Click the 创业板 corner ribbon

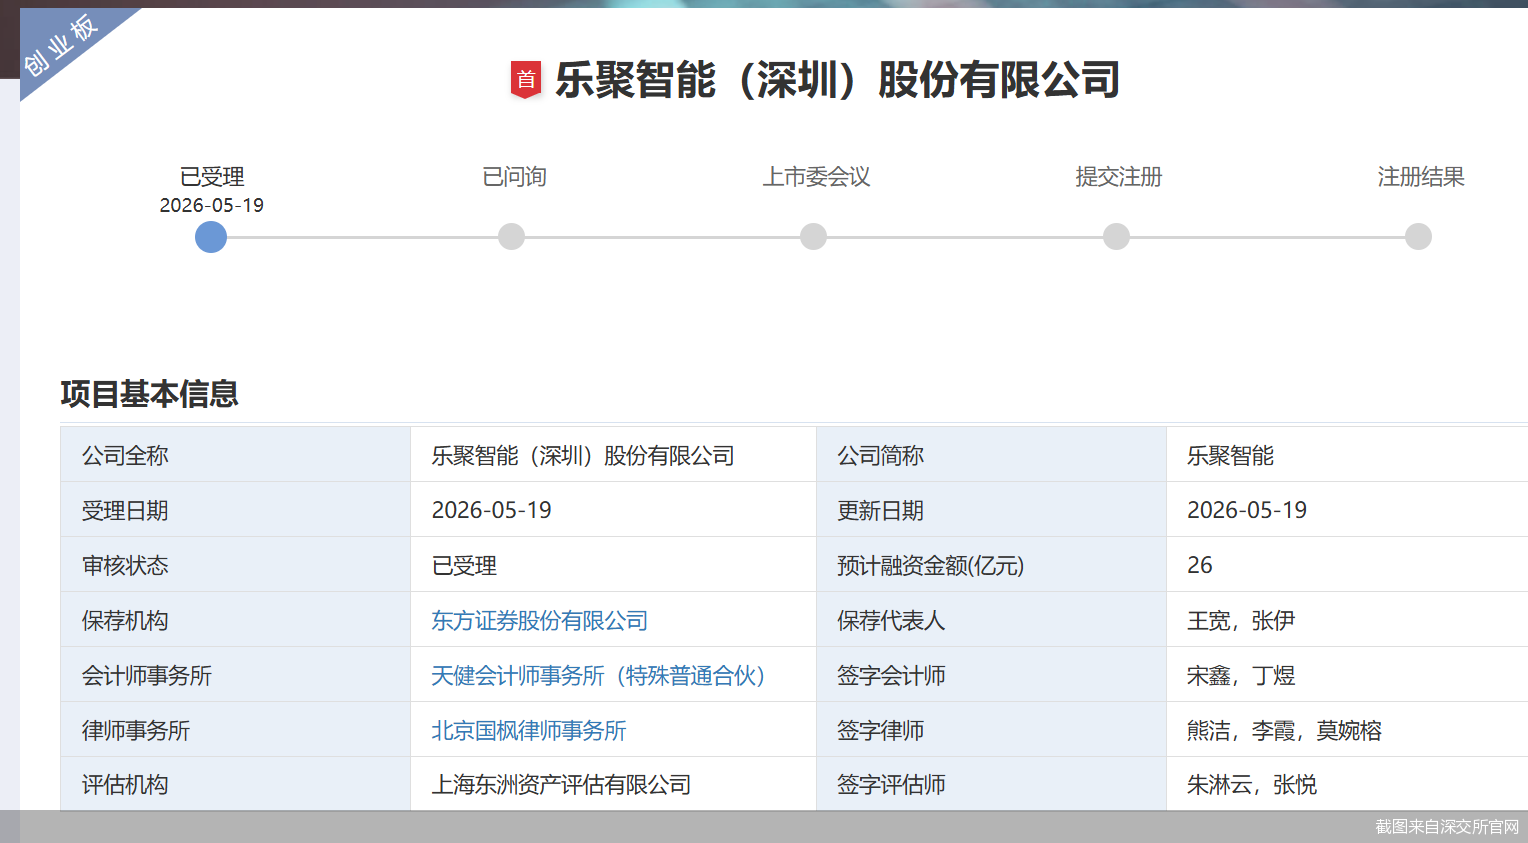click(62, 45)
